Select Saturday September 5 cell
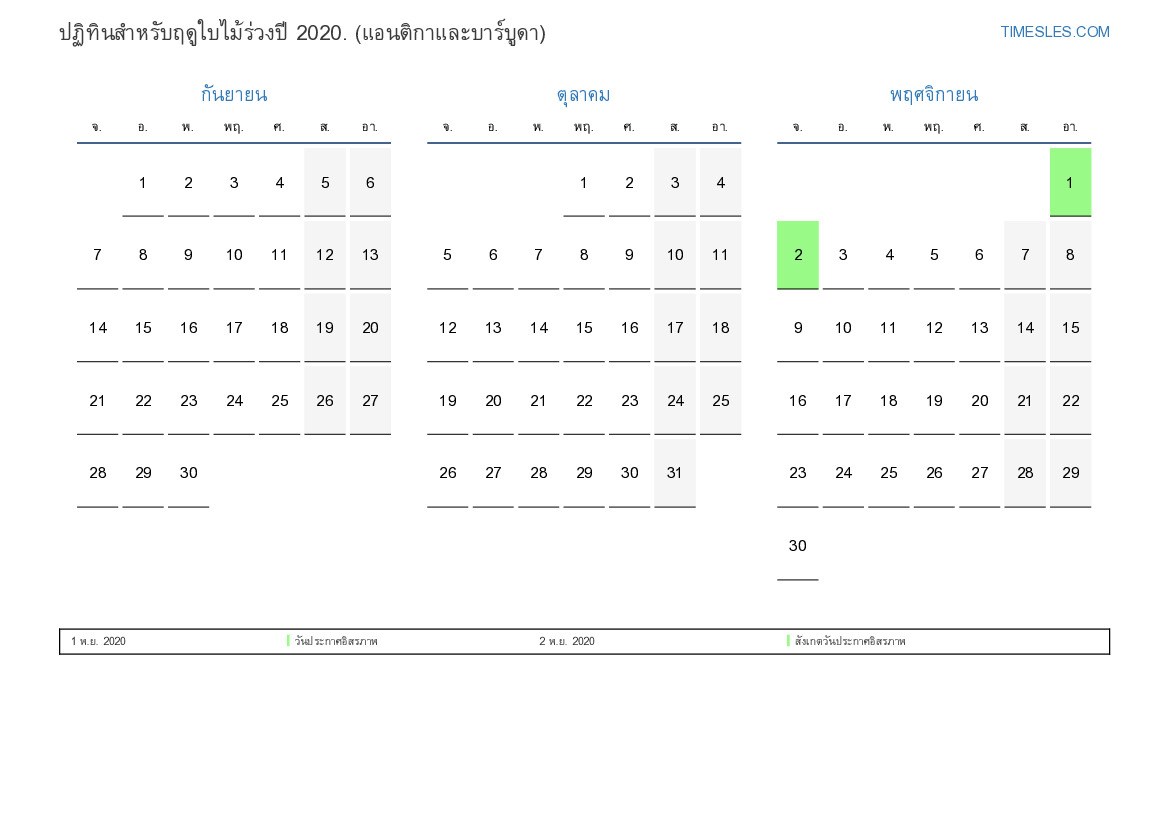 (x=325, y=182)
